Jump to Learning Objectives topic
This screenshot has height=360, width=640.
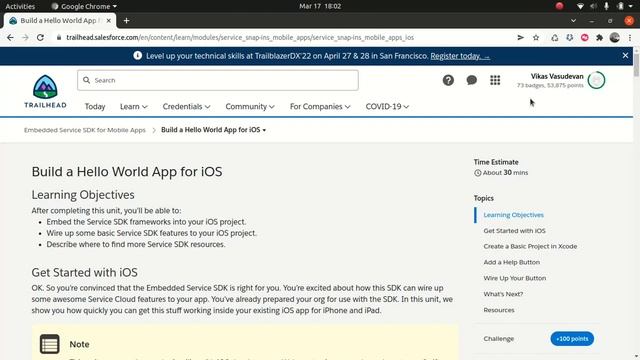click(513, 215)
